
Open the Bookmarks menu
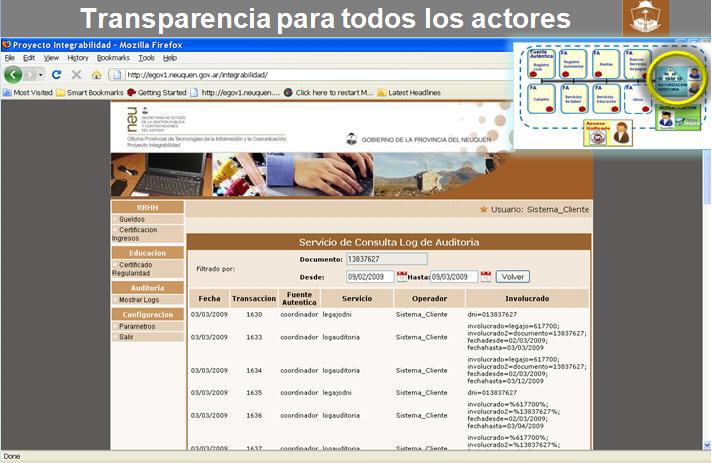tap(113, 58)
